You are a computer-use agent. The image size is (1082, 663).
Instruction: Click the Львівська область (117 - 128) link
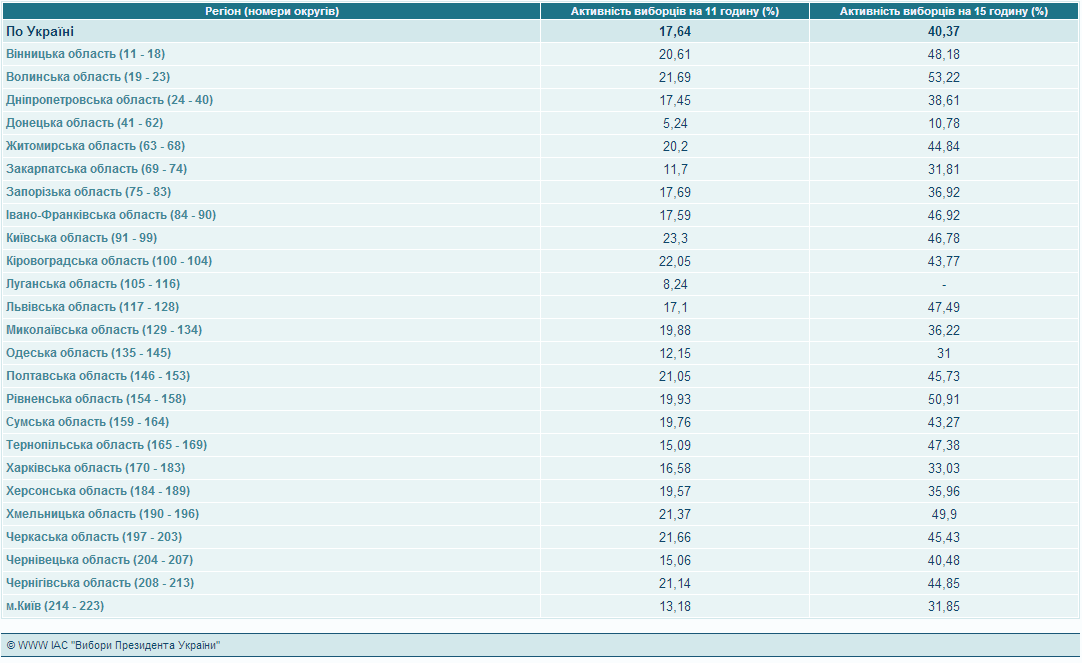[x=92, y=307]
